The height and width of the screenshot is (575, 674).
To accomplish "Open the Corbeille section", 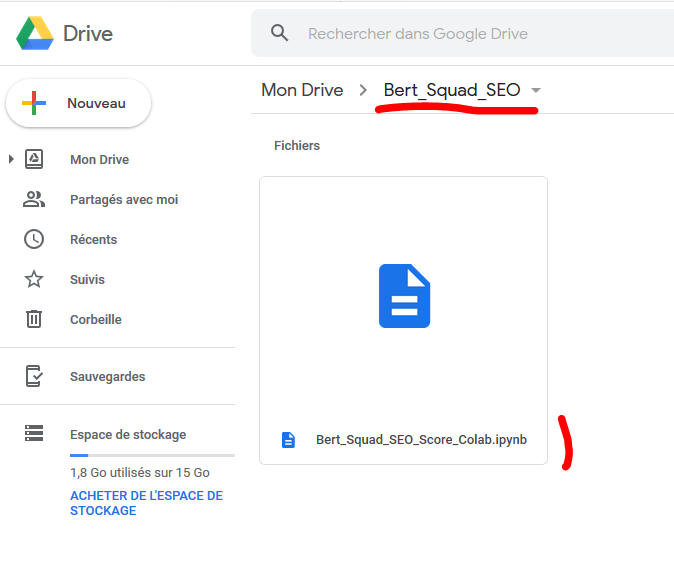I will 95,319.
